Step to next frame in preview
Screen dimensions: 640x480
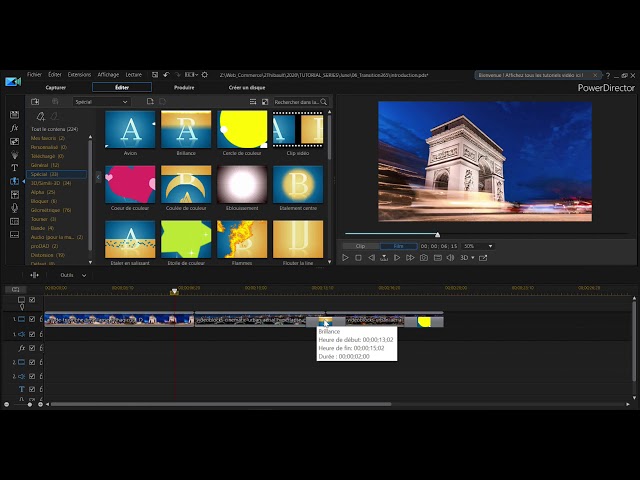[x=397, y=258]
